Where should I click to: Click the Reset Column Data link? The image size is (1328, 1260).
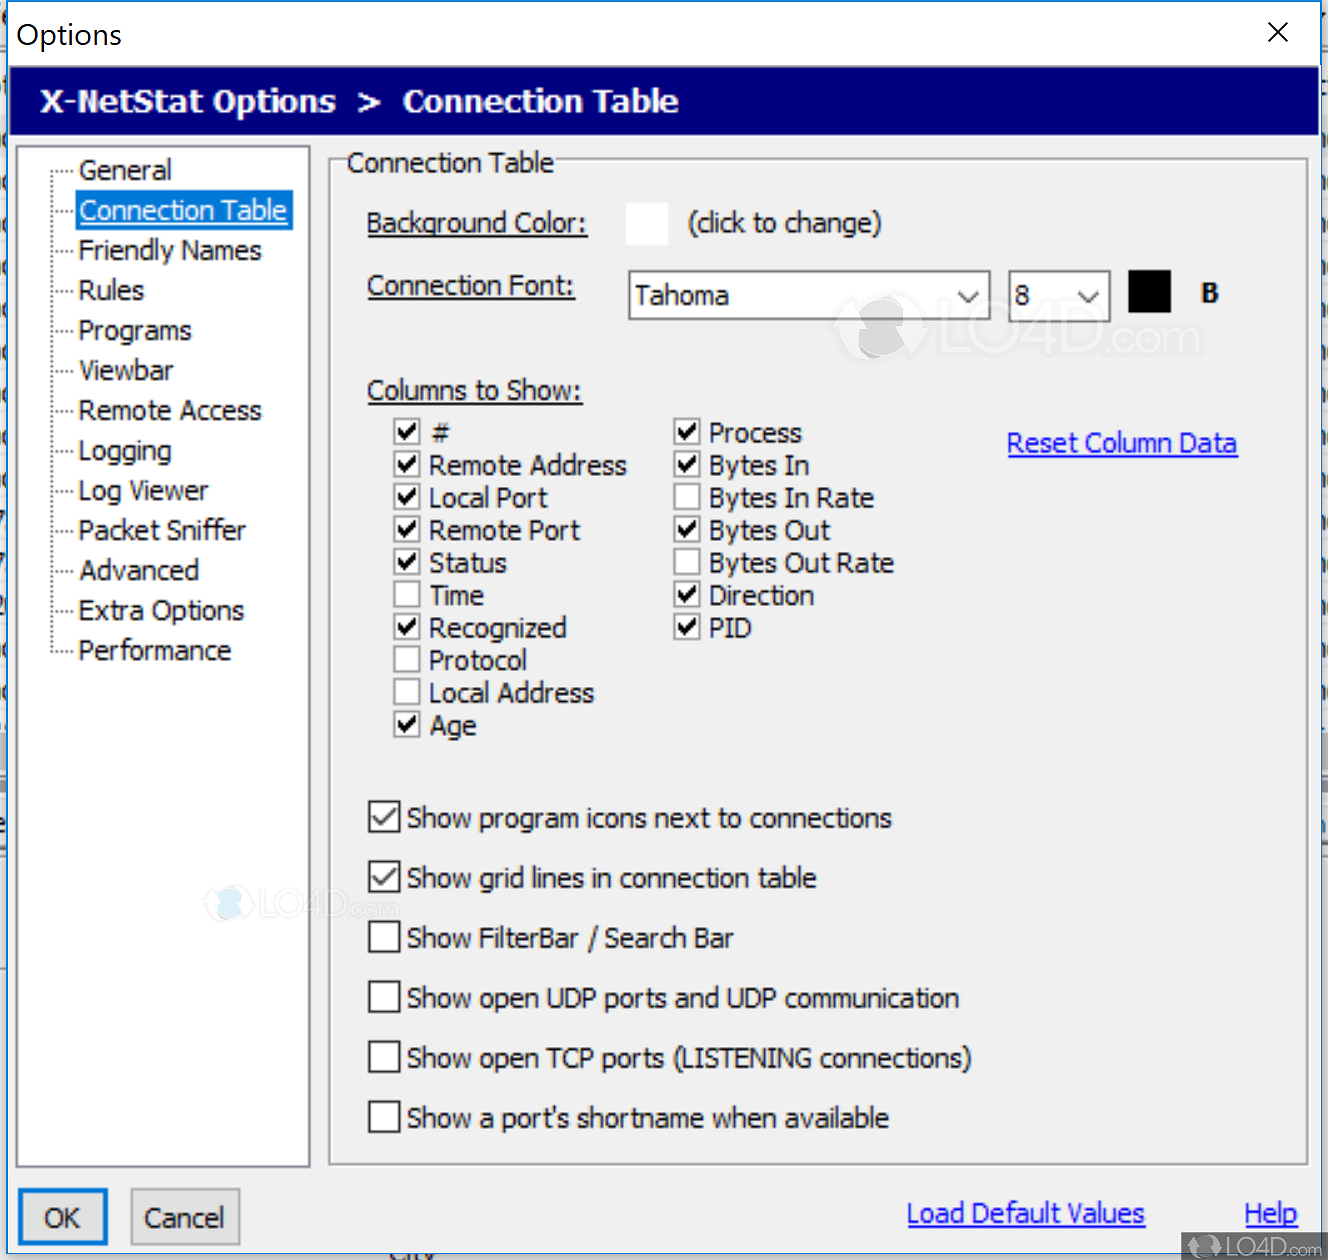(x=1122, y=443)
